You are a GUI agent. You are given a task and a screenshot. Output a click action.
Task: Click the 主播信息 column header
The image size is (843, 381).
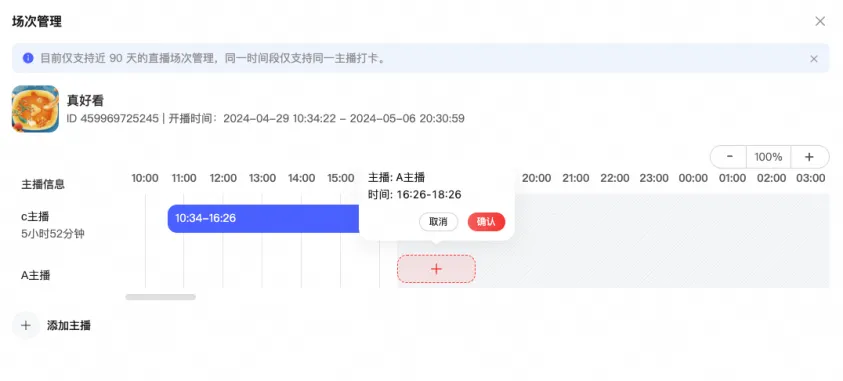click(43, 184)
